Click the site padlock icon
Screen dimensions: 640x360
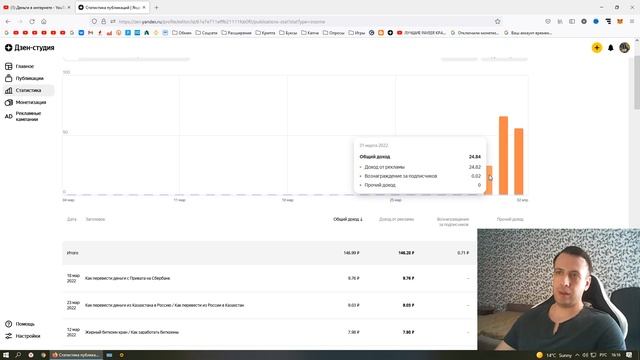coord(104,21)
